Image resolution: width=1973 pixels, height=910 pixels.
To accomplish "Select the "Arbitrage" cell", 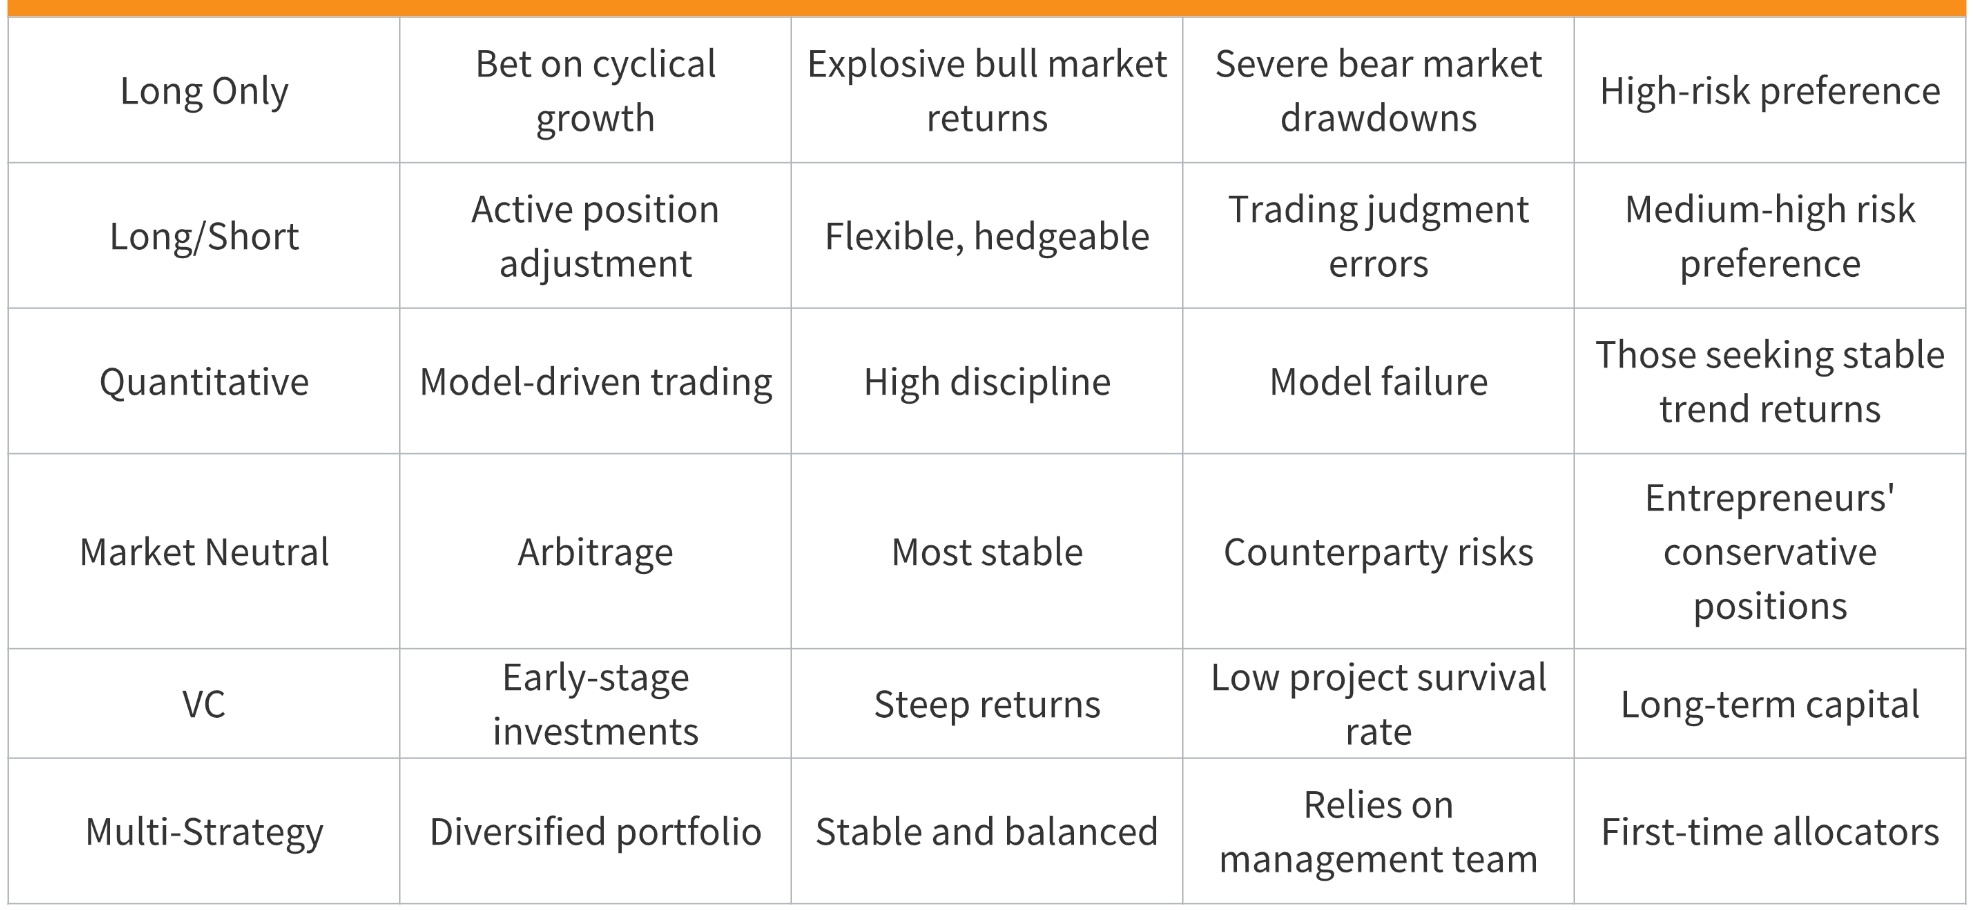I will [x=595, y=552].
